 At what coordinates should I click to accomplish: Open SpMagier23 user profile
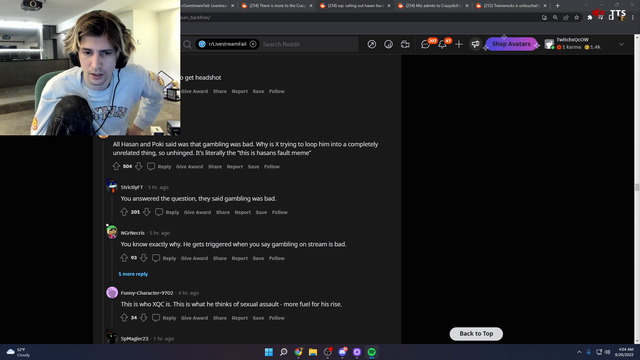click(x=134, y=339)
